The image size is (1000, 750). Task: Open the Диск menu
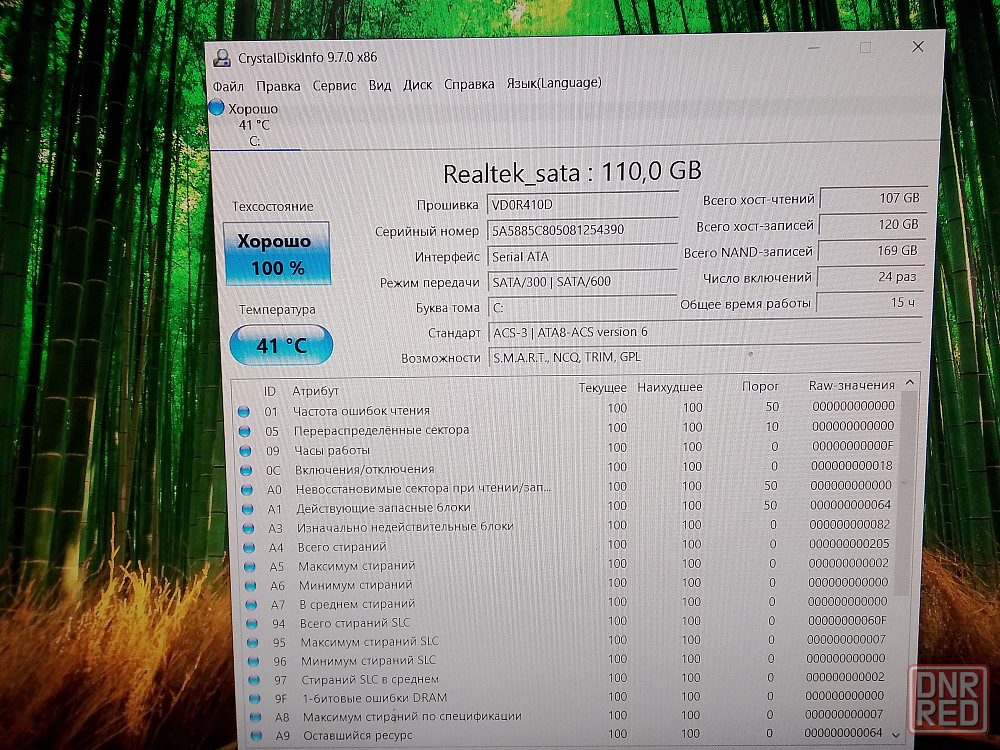point(417,85)
